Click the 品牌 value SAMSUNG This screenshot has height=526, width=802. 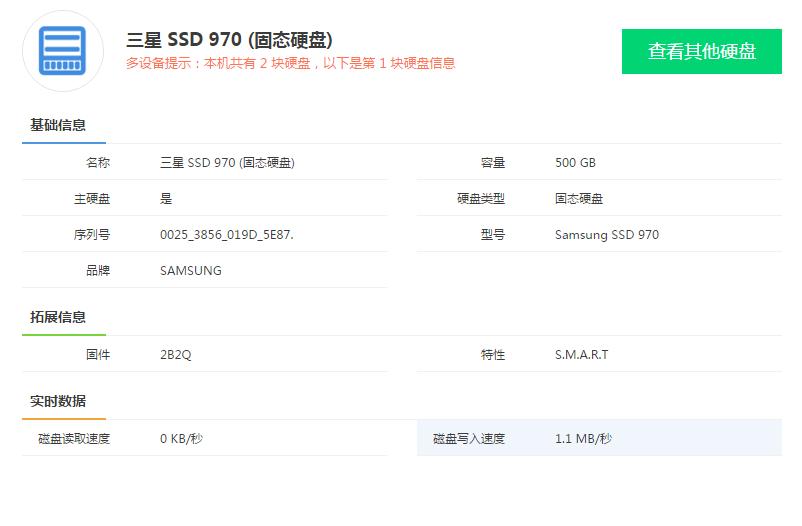(190, 271)
